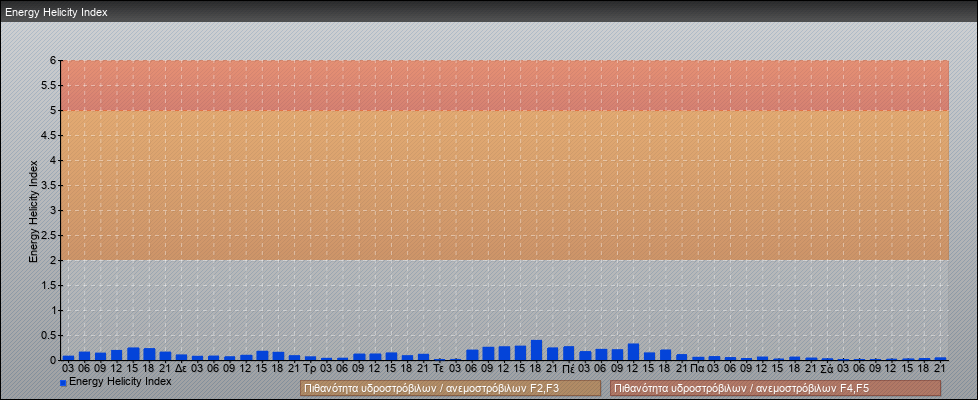Click the Πέ day label on the x-axis
The image size is (978, 400).
(568, 369)
